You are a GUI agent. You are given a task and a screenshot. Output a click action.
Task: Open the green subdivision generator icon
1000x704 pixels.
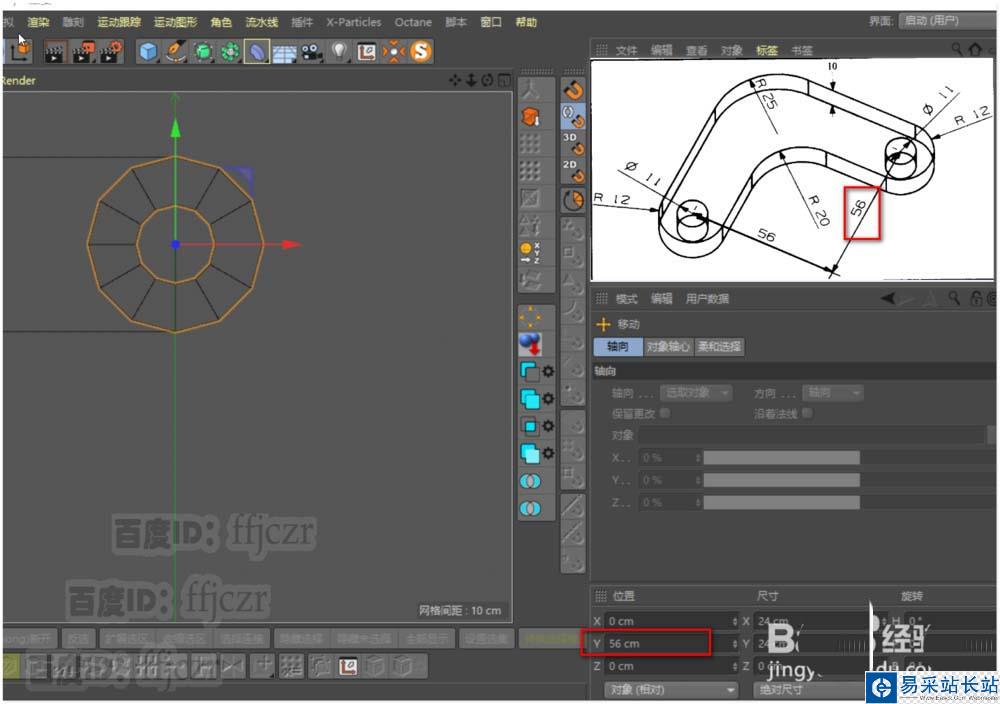pos(203,52)
